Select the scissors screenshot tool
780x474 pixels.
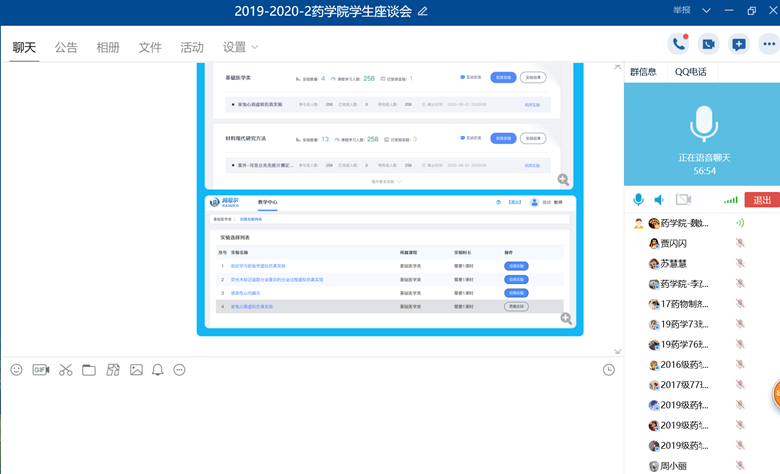click(x=65, y=370)
